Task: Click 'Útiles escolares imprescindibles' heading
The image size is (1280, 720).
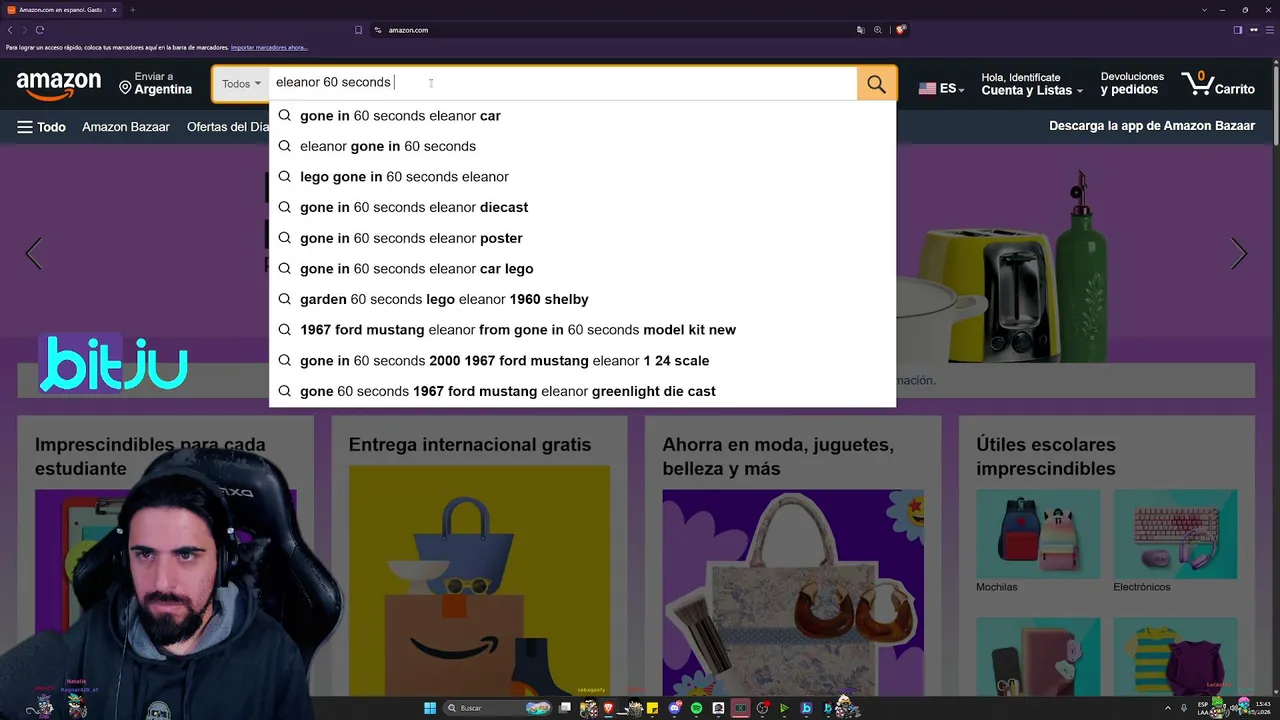Action: (1046, 456)
